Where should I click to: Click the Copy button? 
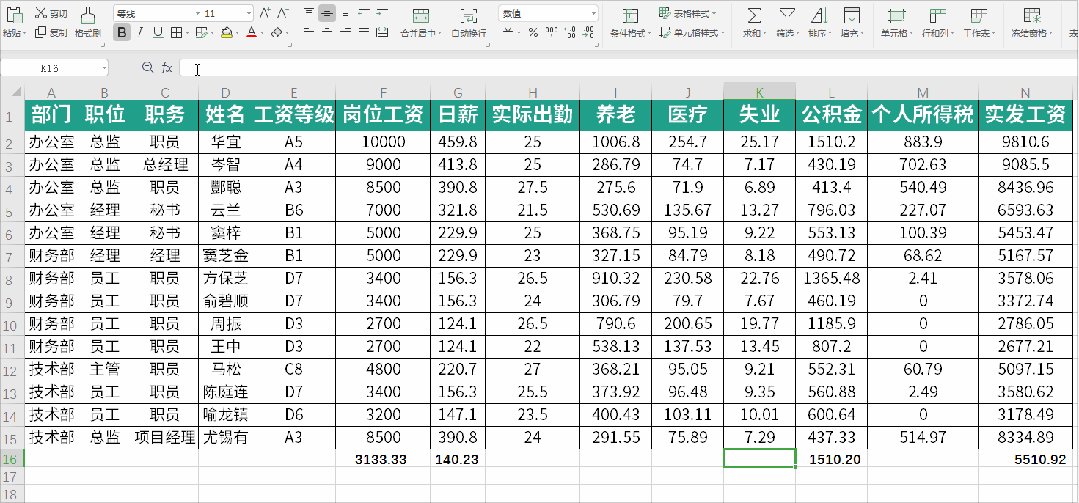pyautogui.click(x=52, y=32)
